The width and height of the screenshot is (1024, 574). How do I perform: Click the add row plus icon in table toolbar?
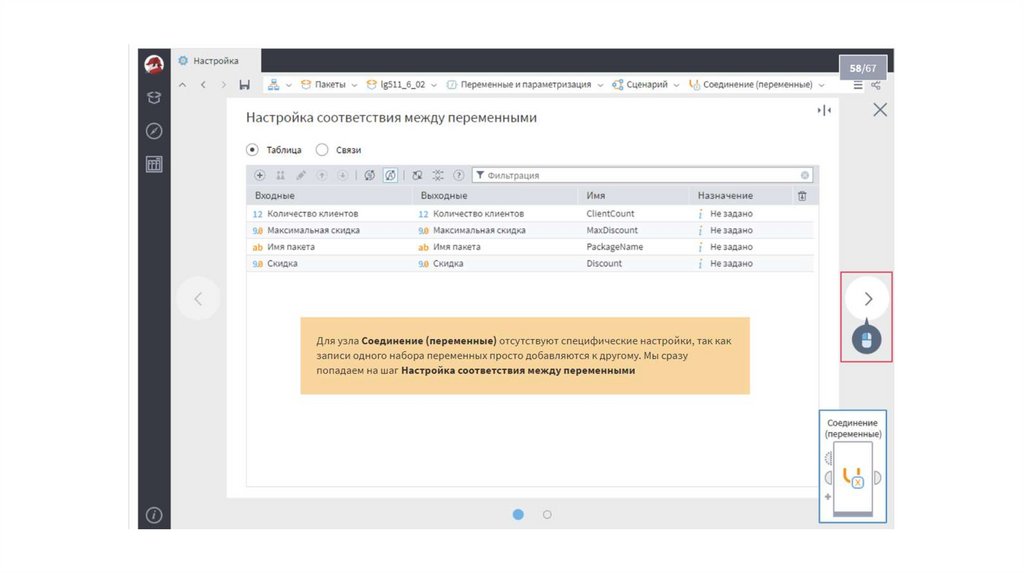[260, 175]
